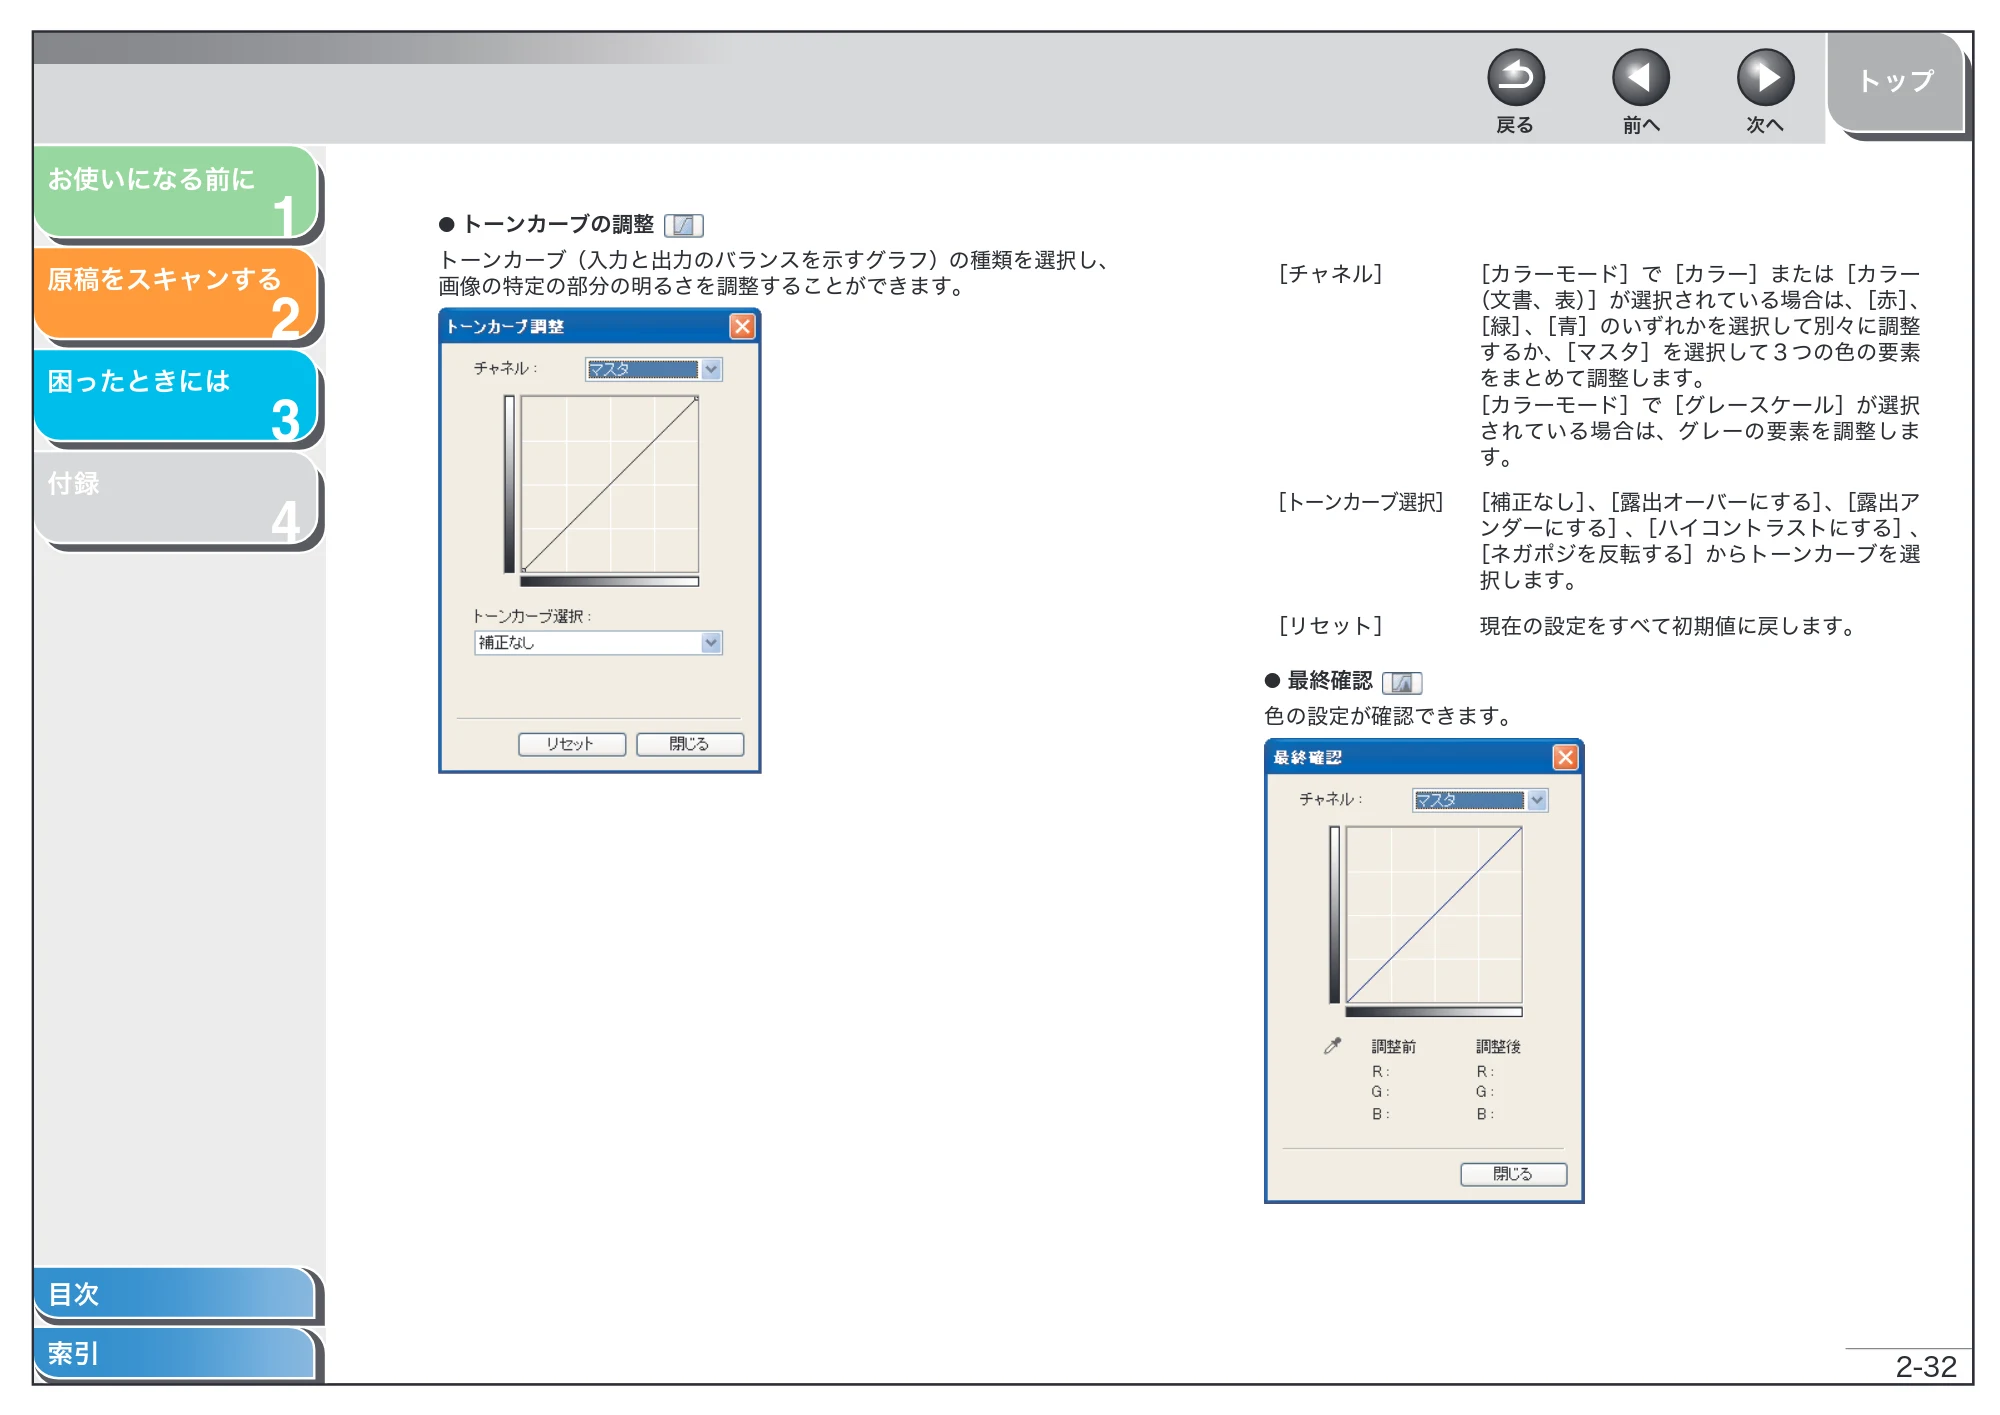
Task: Click 閉じる button in トーンカーブ調整 dialog
Action: click(690, 744)
